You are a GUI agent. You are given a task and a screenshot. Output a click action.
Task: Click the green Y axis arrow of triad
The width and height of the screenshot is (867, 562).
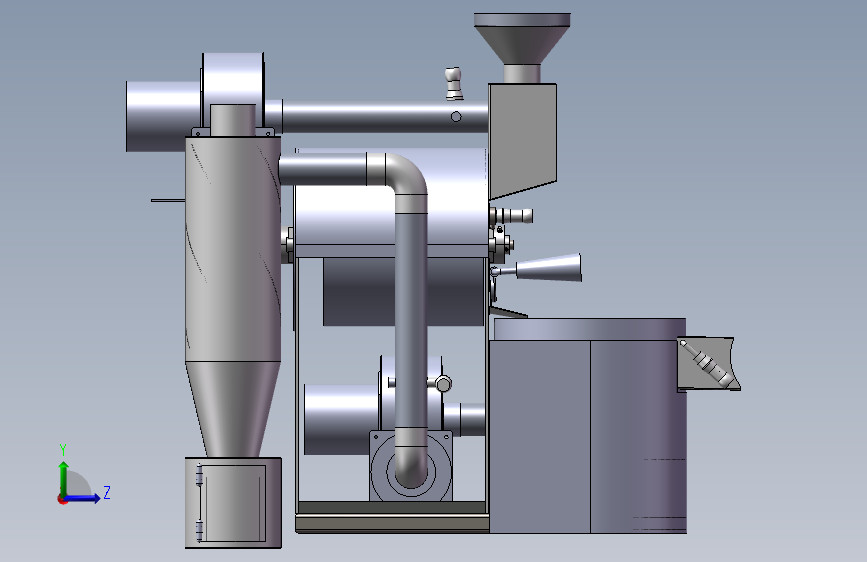coord(64,477)
